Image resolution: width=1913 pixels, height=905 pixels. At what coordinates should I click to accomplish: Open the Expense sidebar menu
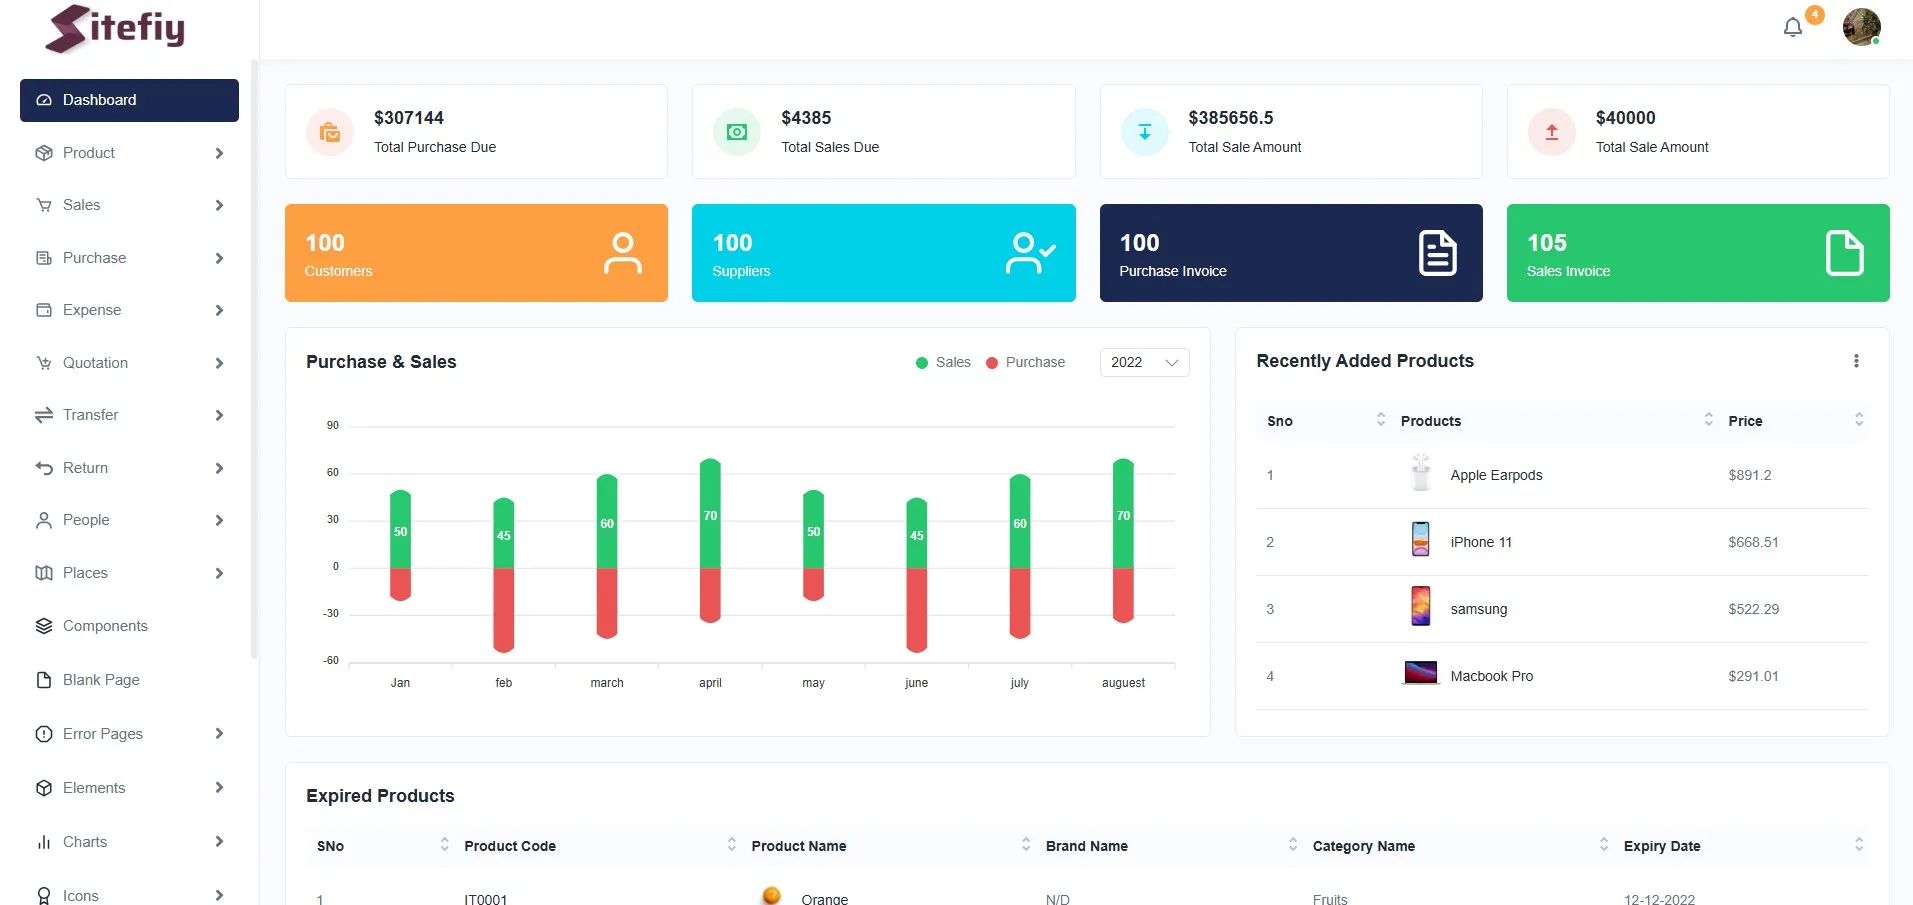pos(129,310)
